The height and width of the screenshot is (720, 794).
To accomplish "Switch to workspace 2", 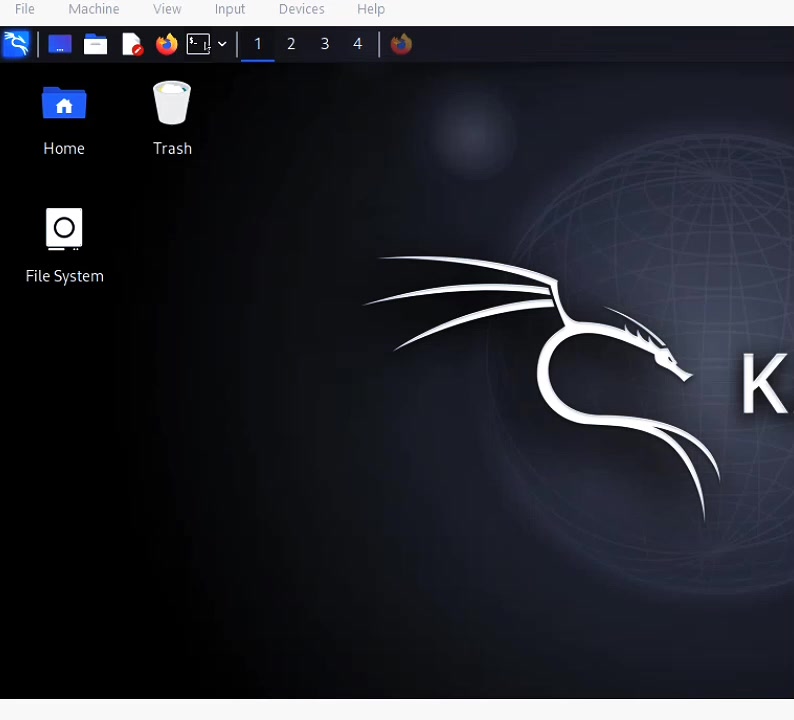I will pos(291,45).
